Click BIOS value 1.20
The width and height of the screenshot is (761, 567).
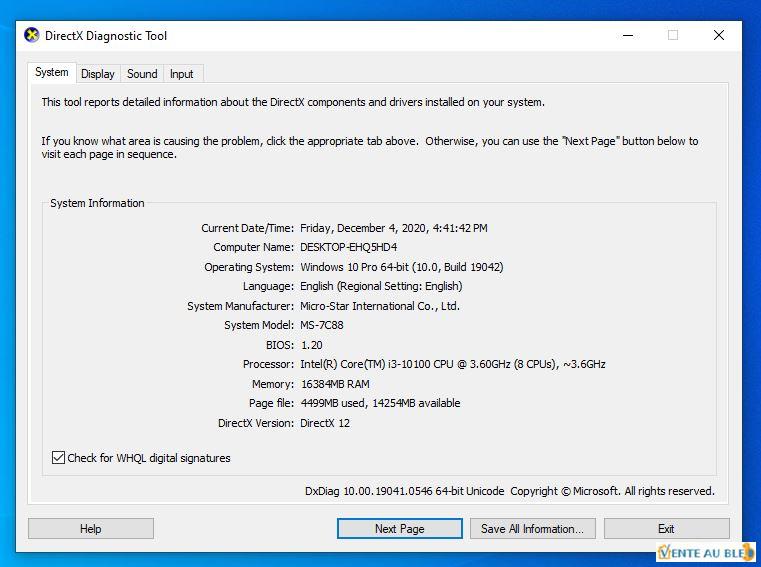coord(312,345)
